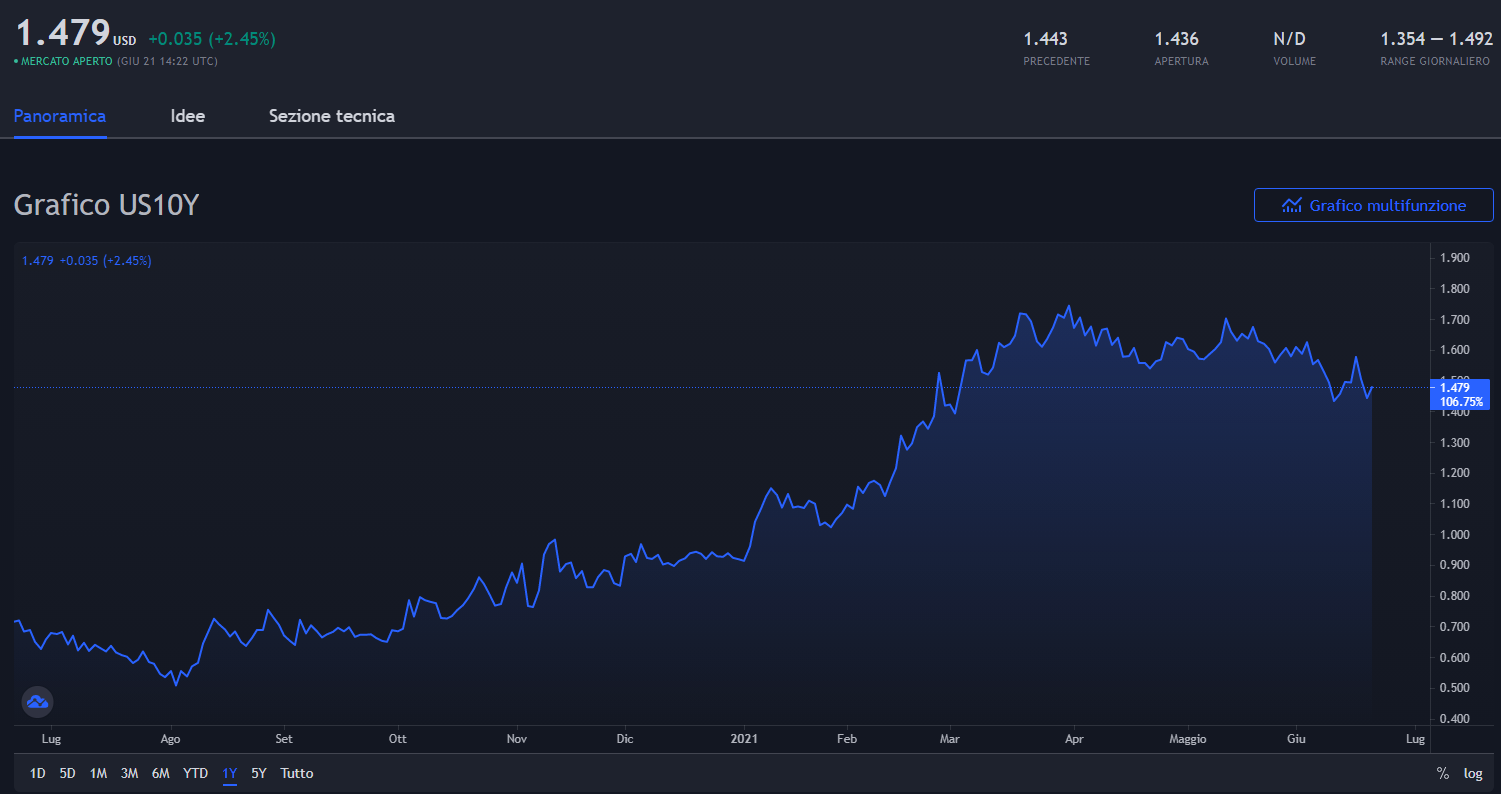Click the Grafico US10Y heading
1501x794 pixels.
pyautogui.click(x=107, y=205)
